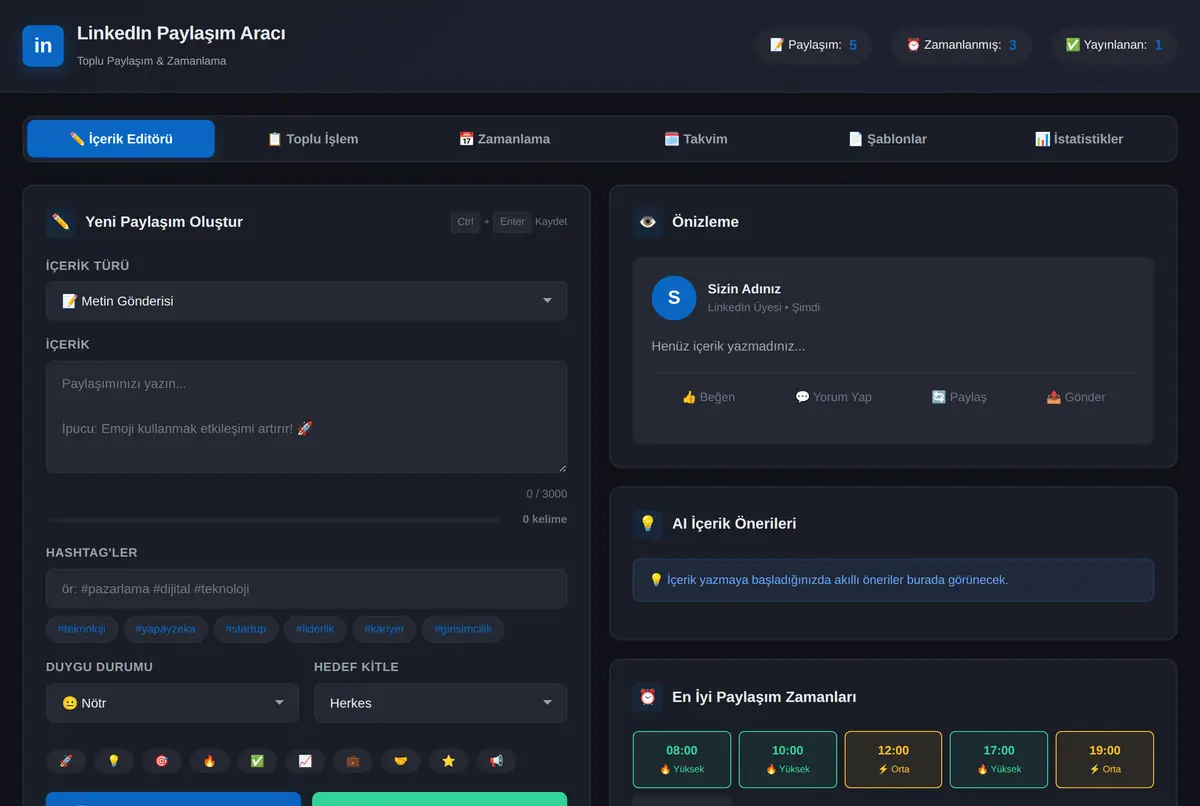Screen dimensions: 1200x806
Task: Select the İçerik Editörü tab
Action: click(121, 139)
